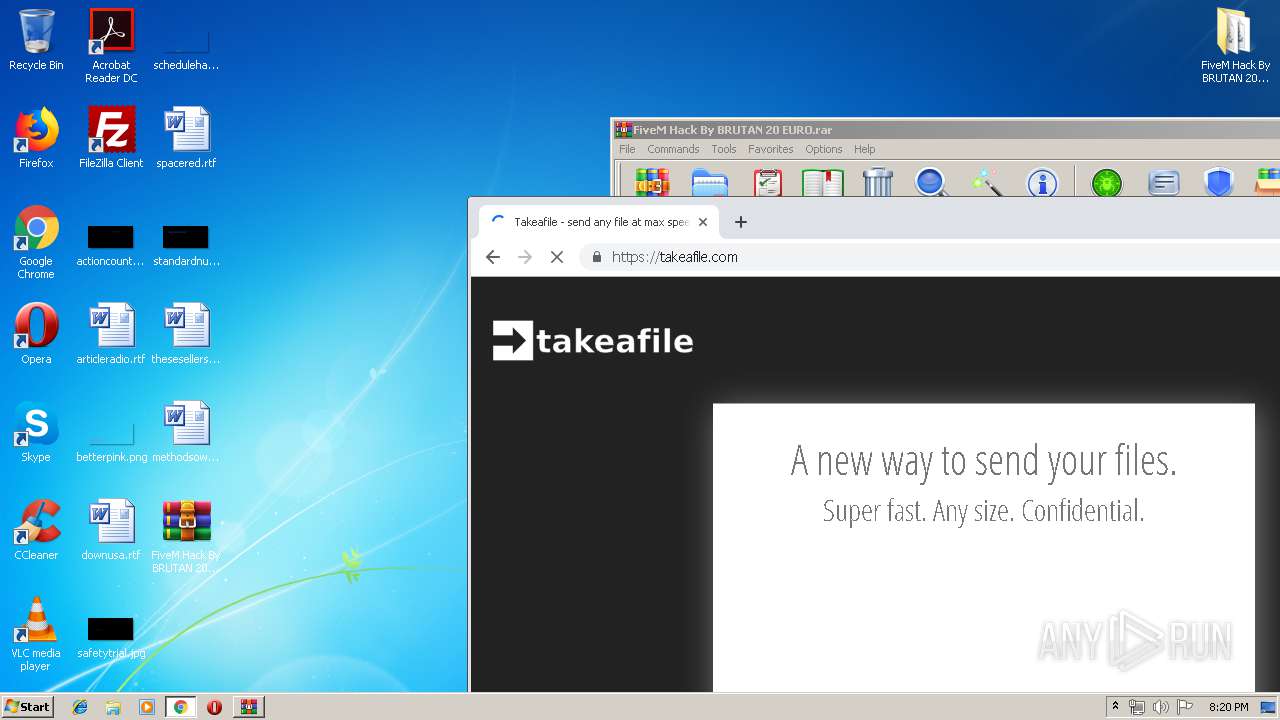Open a new Chrome tab
This screenshot has width=1280, height=720.
[741, 222]
